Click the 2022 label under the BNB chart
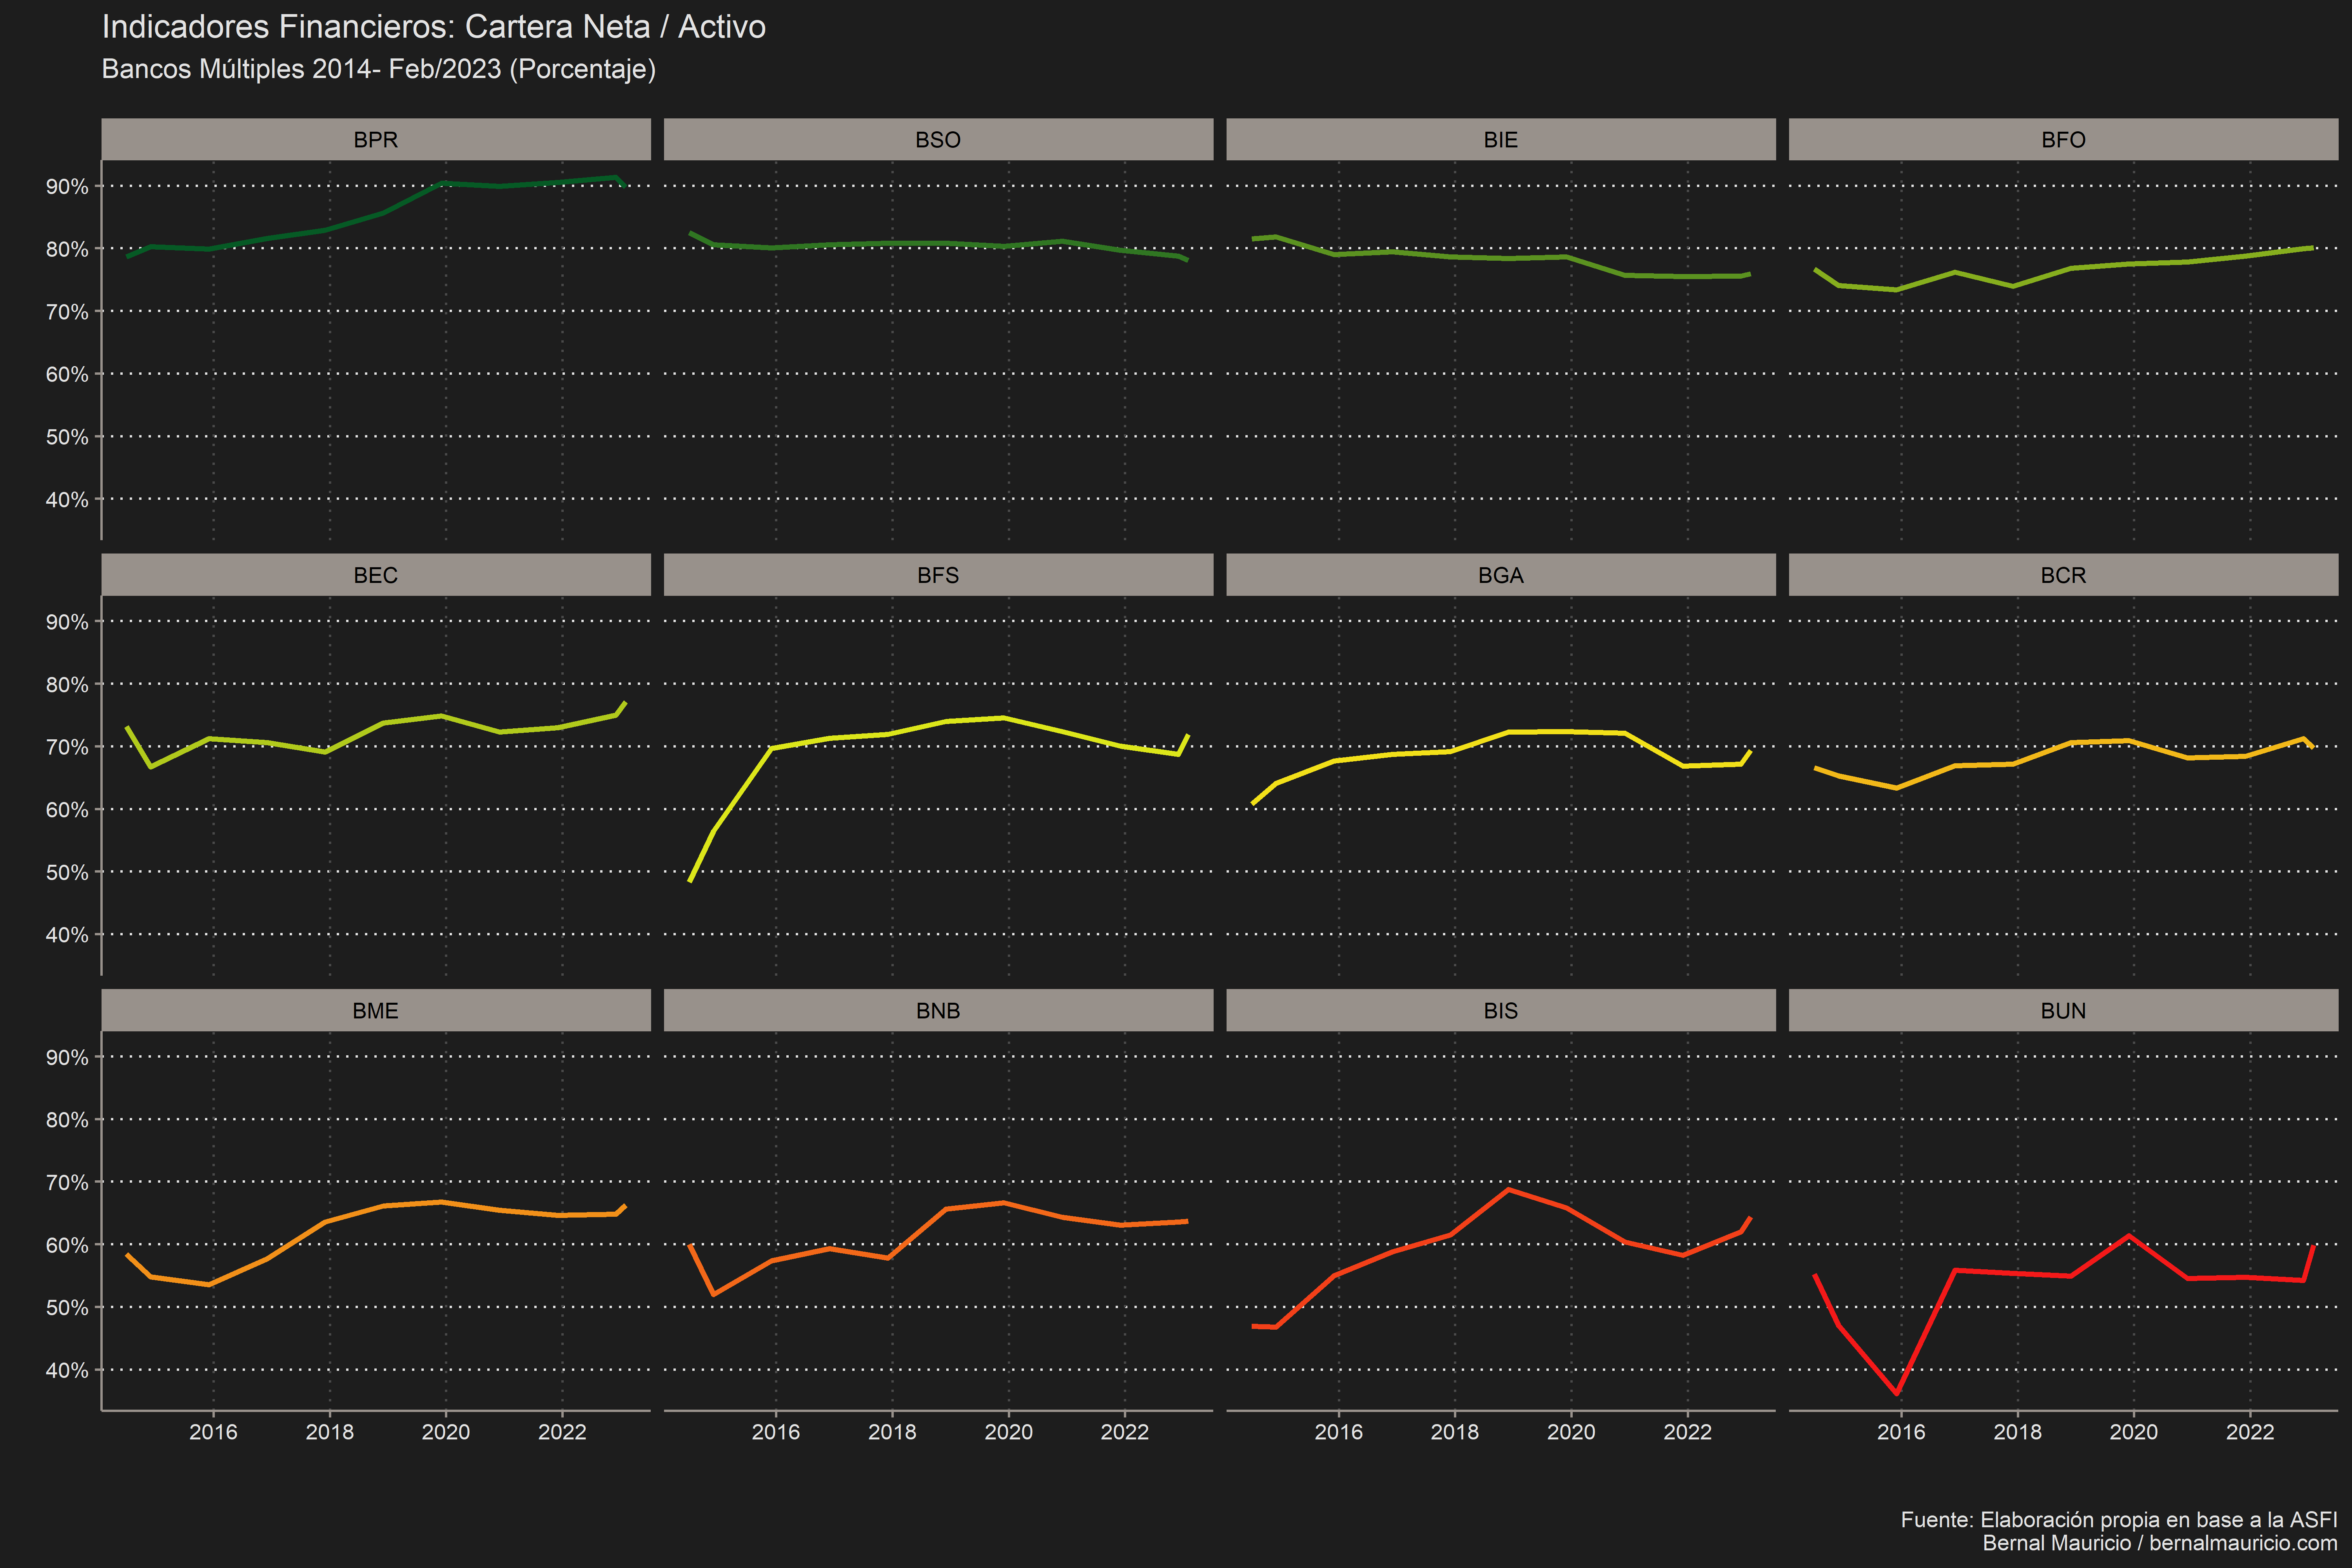 tap(1125, 1432)
